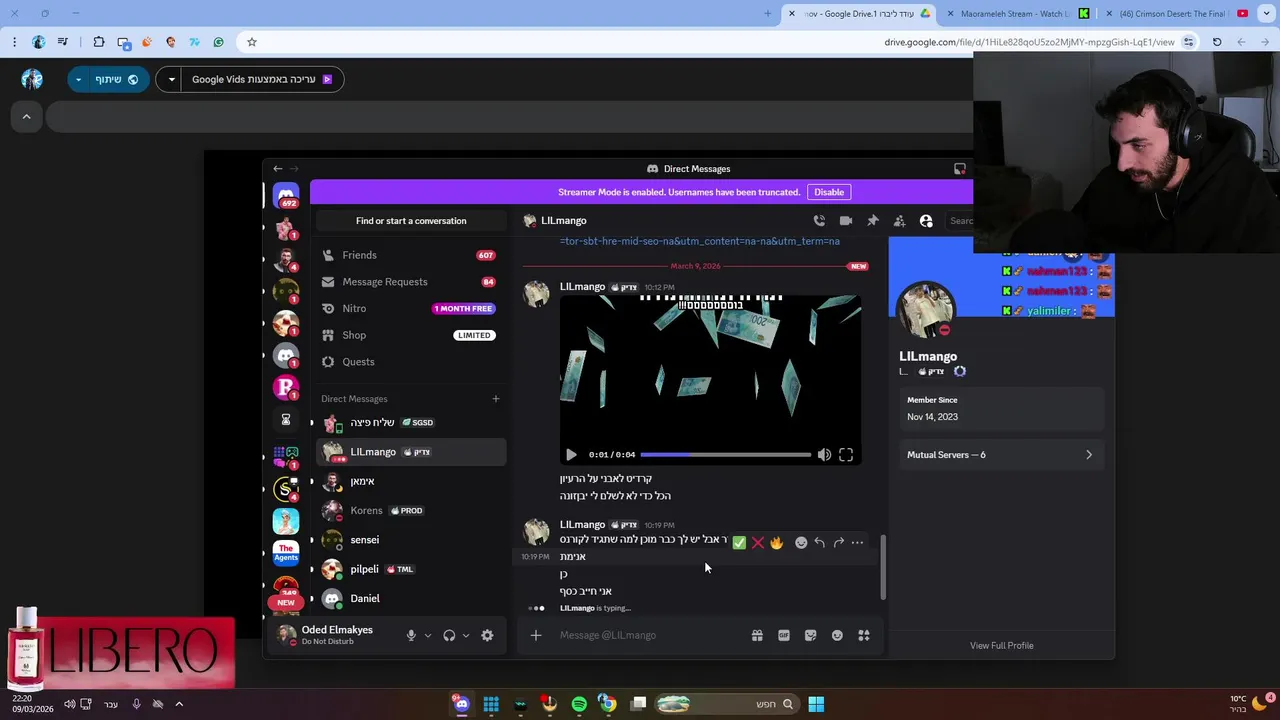Open share options dropdown arrow
This screenshot has width=1280, height=720.
[x=79, y=79]
